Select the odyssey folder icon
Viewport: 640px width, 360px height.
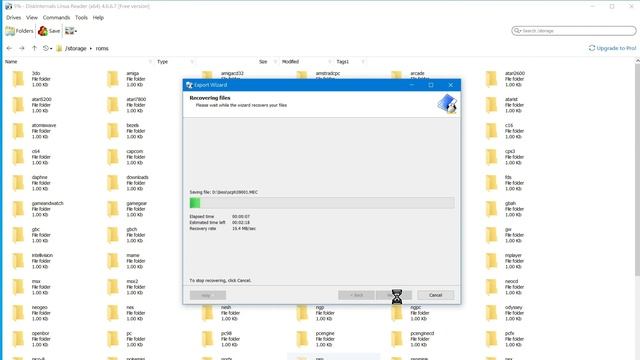coord(491,313)
